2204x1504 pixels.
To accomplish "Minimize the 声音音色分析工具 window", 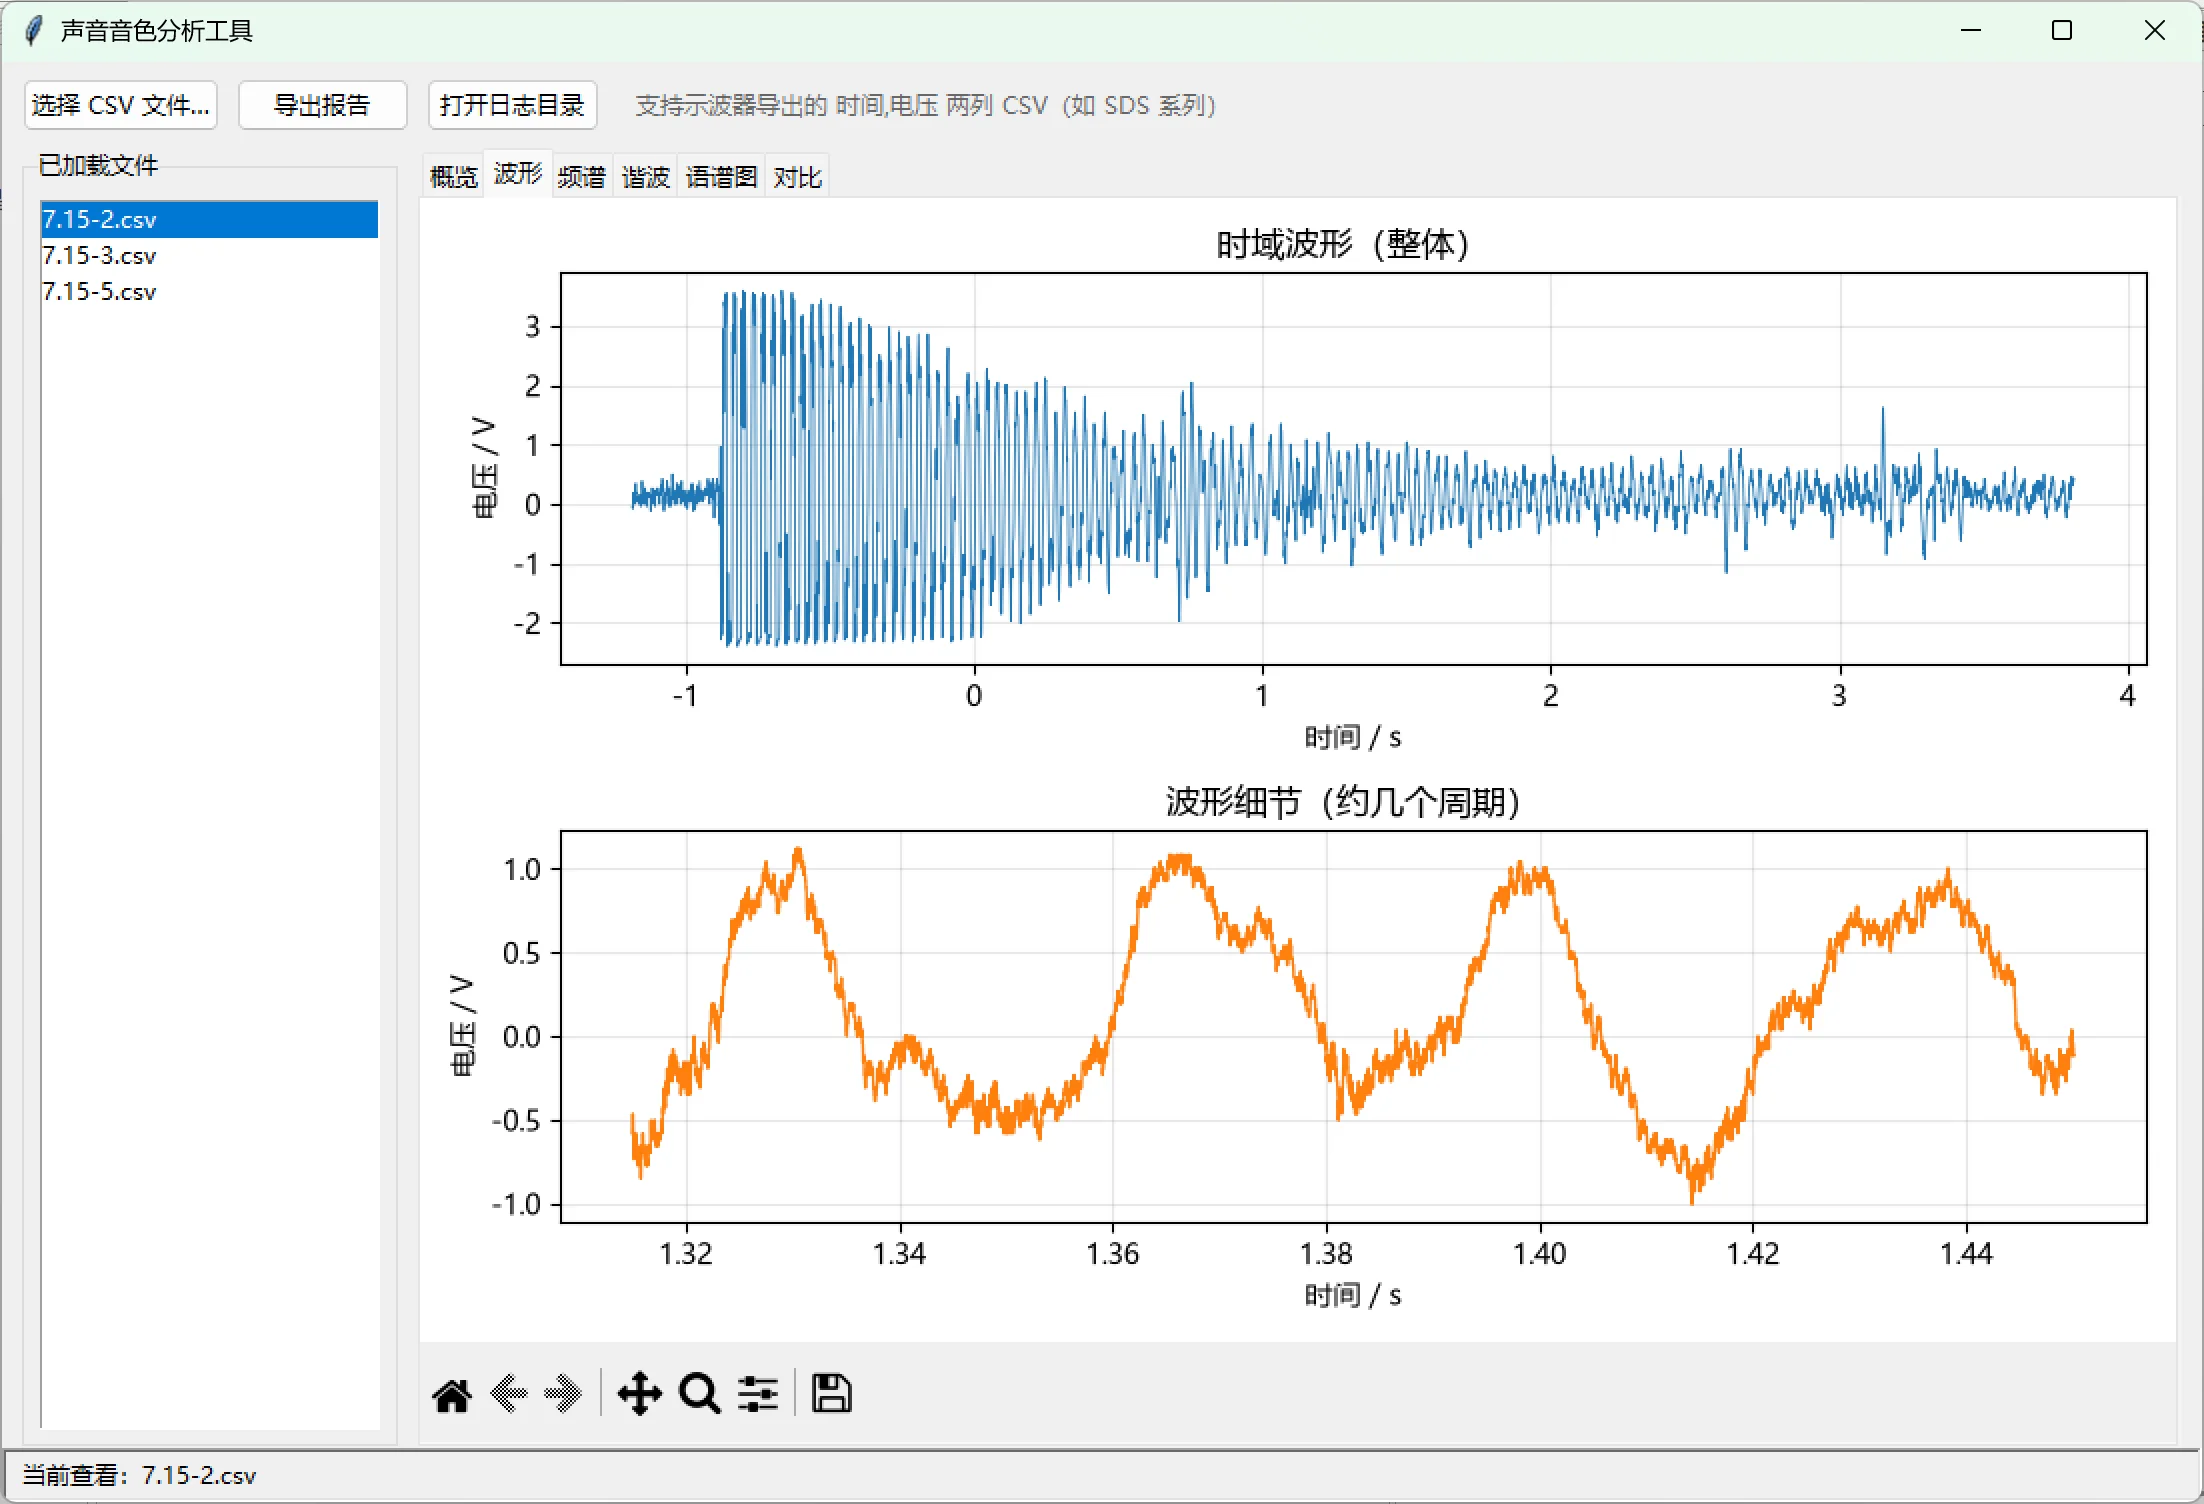I will click(x=1970, y=30).
